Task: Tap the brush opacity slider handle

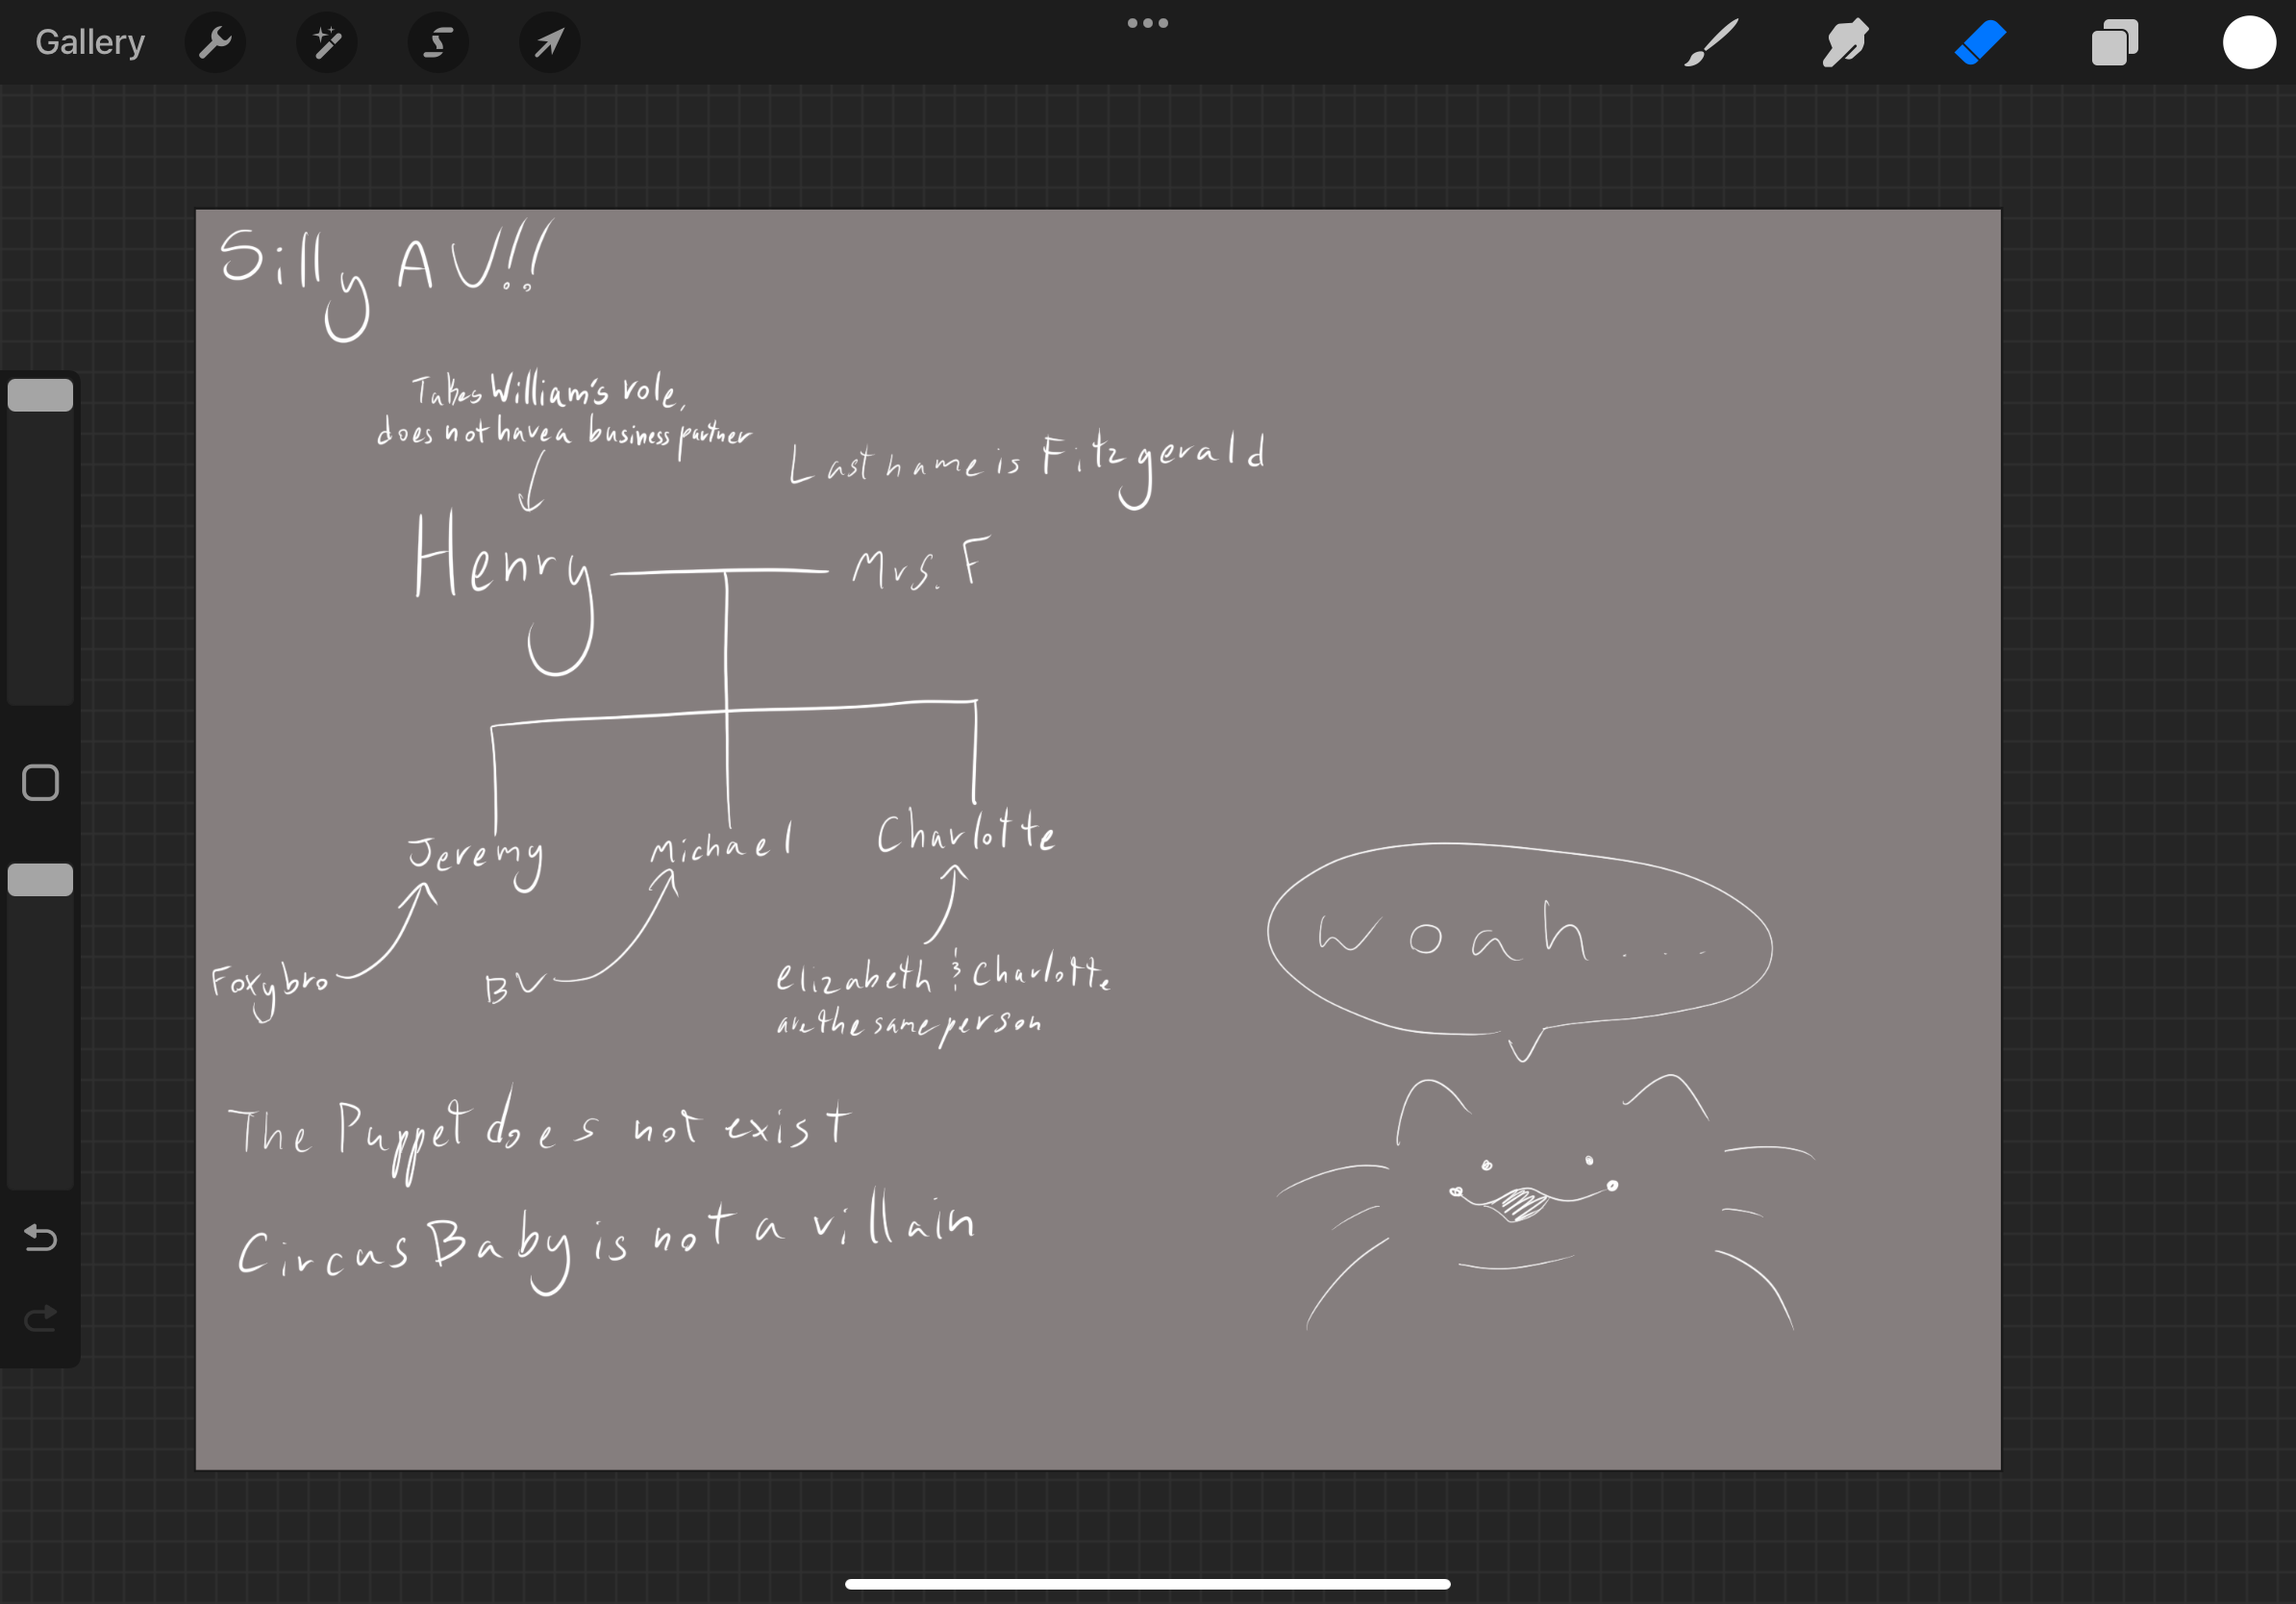Action: [x=40, y=880]
